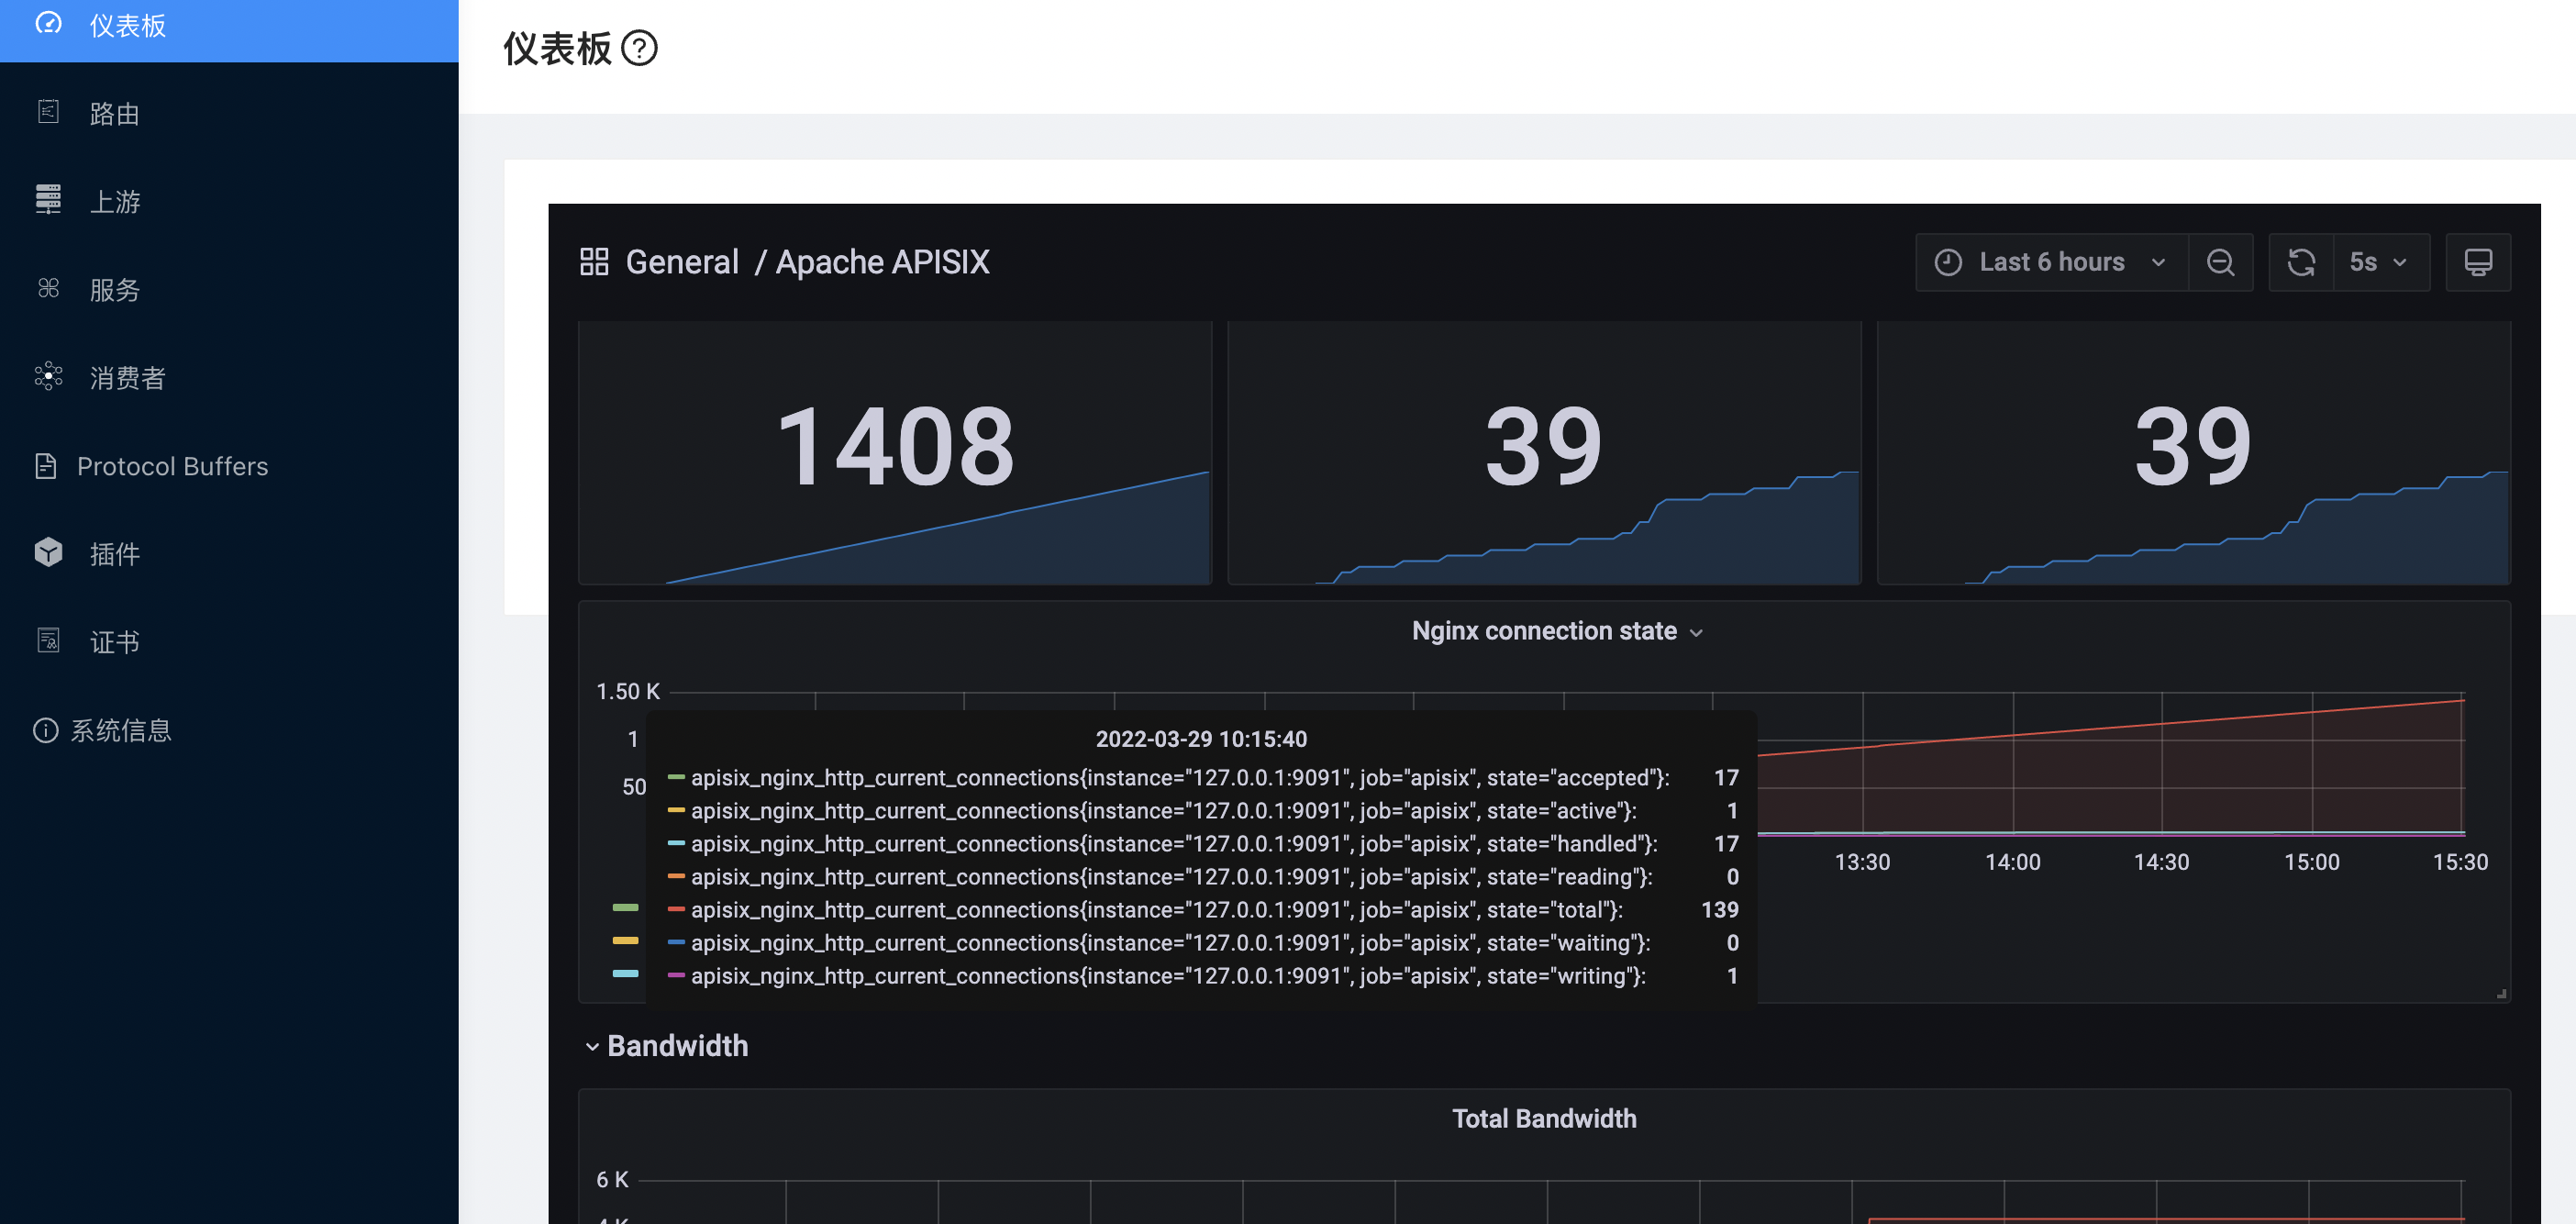This screenshot has width=2576, height=1224.
Task: Open the 插件 plugins menu item
Action: tap(229, 553)
